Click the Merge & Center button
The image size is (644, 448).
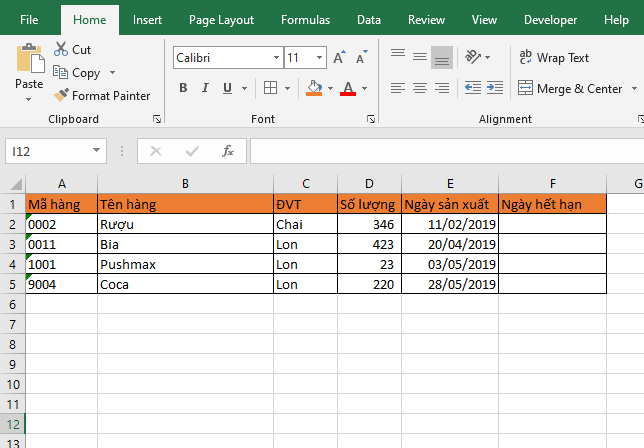point(570,88)
